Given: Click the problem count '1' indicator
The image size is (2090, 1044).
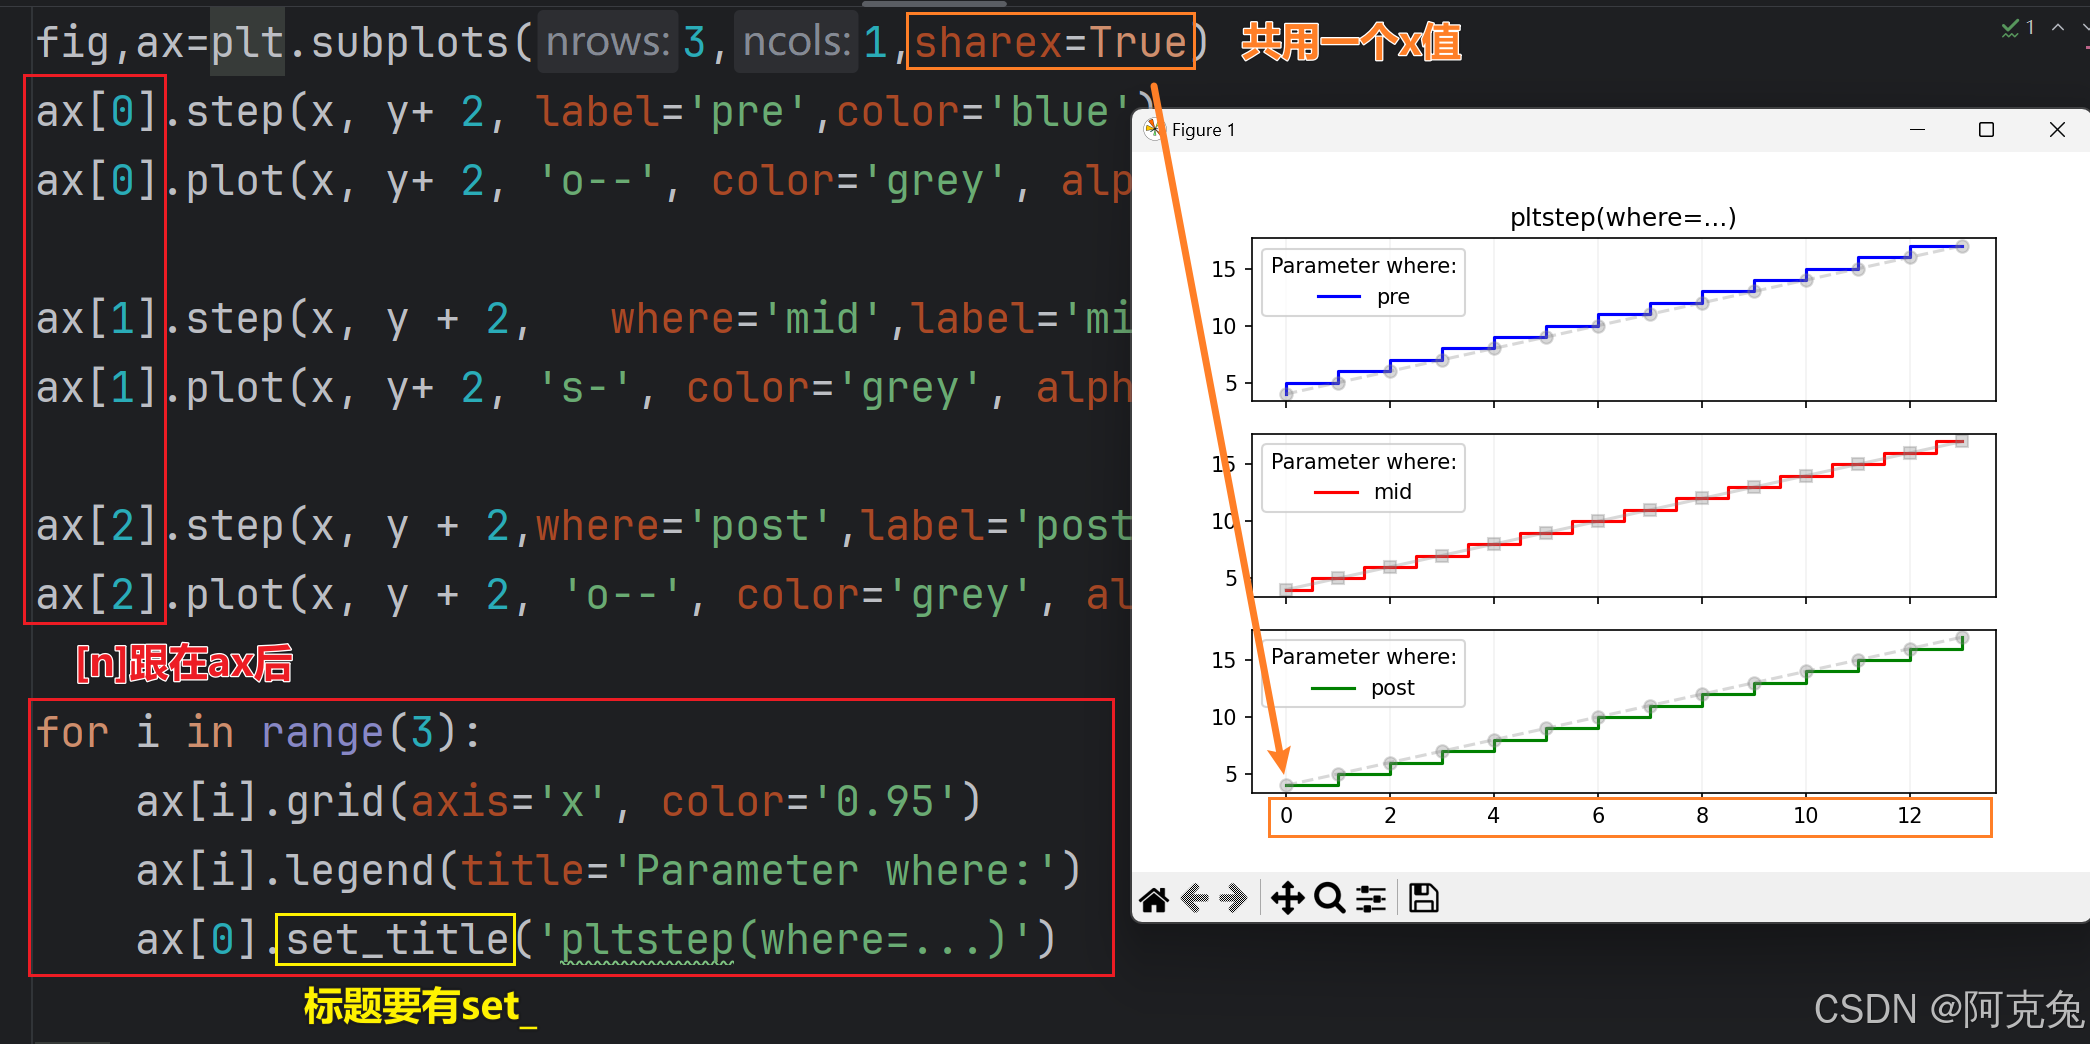Looking at the screenshot, I should click(2030, 27).
